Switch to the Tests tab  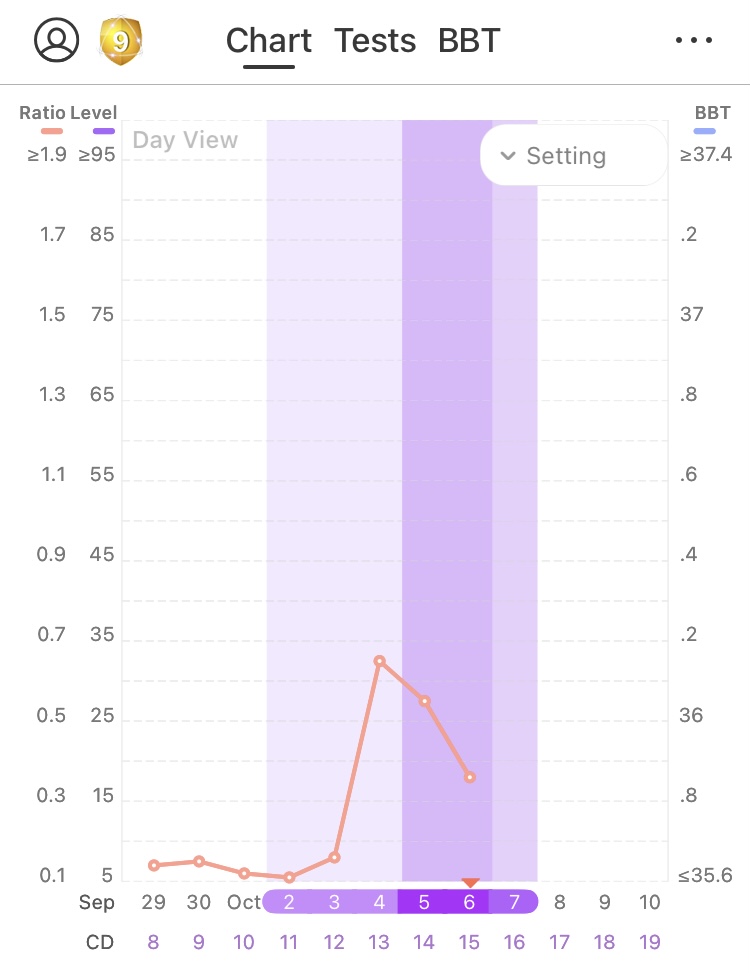375,41
